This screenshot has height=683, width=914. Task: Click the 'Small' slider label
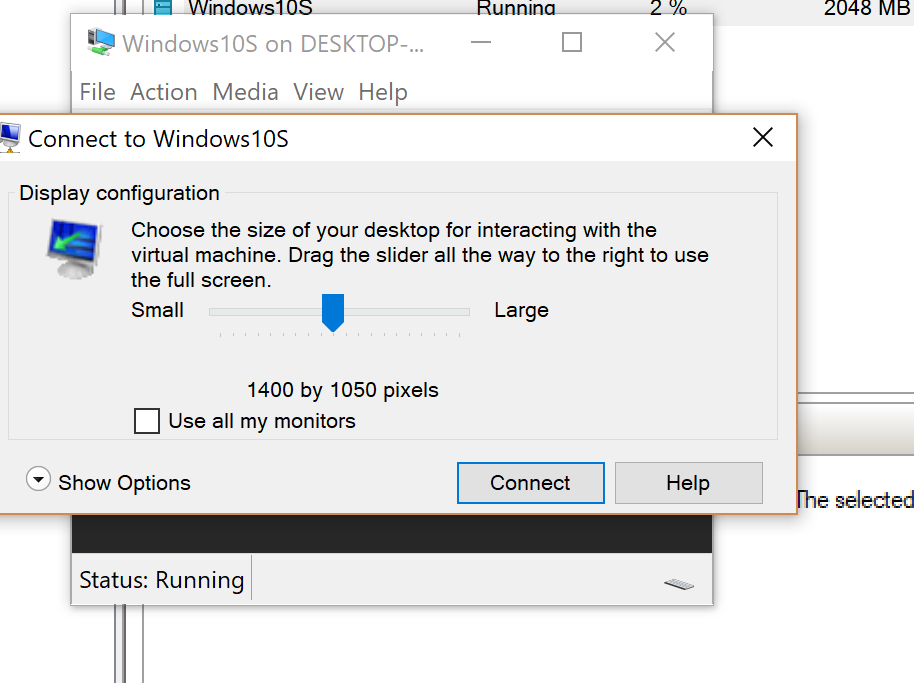pos(157,310)
